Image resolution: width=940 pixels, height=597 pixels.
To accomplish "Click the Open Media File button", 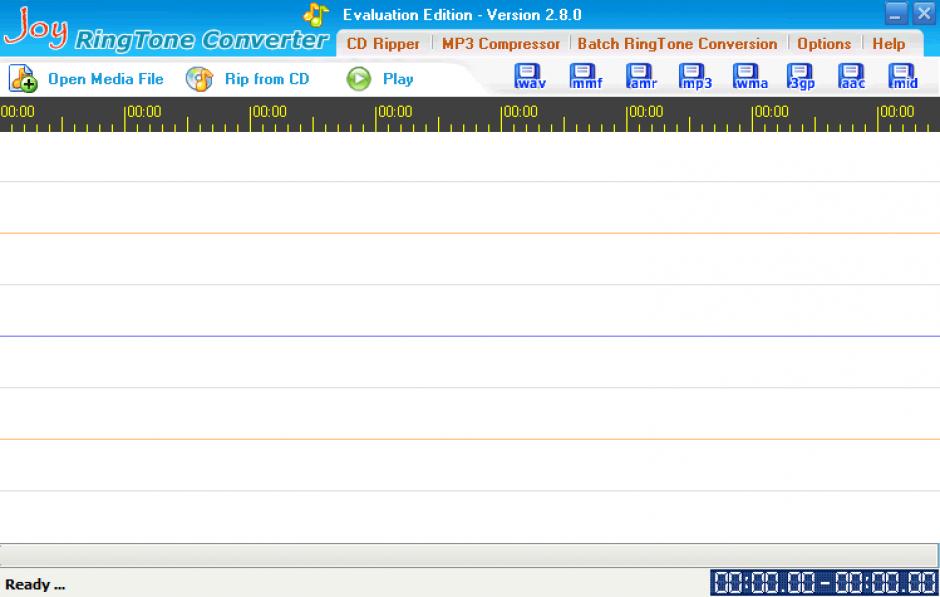I will [x=87, y=79].
